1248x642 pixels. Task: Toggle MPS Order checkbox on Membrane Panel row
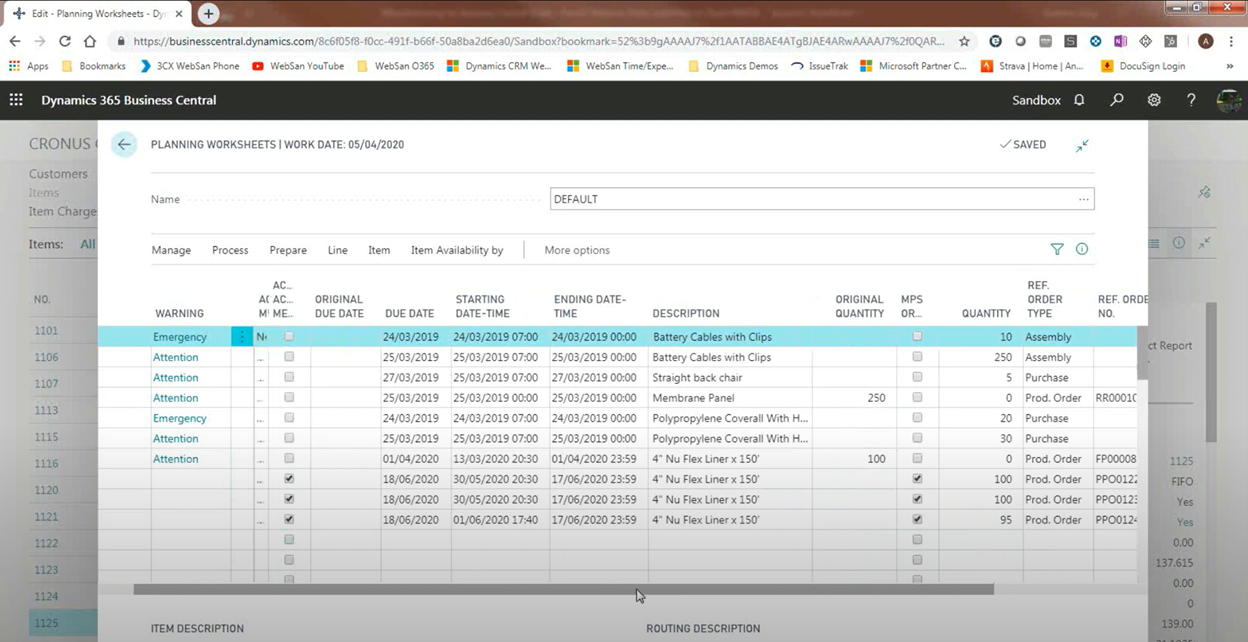[x=917, y=398]
